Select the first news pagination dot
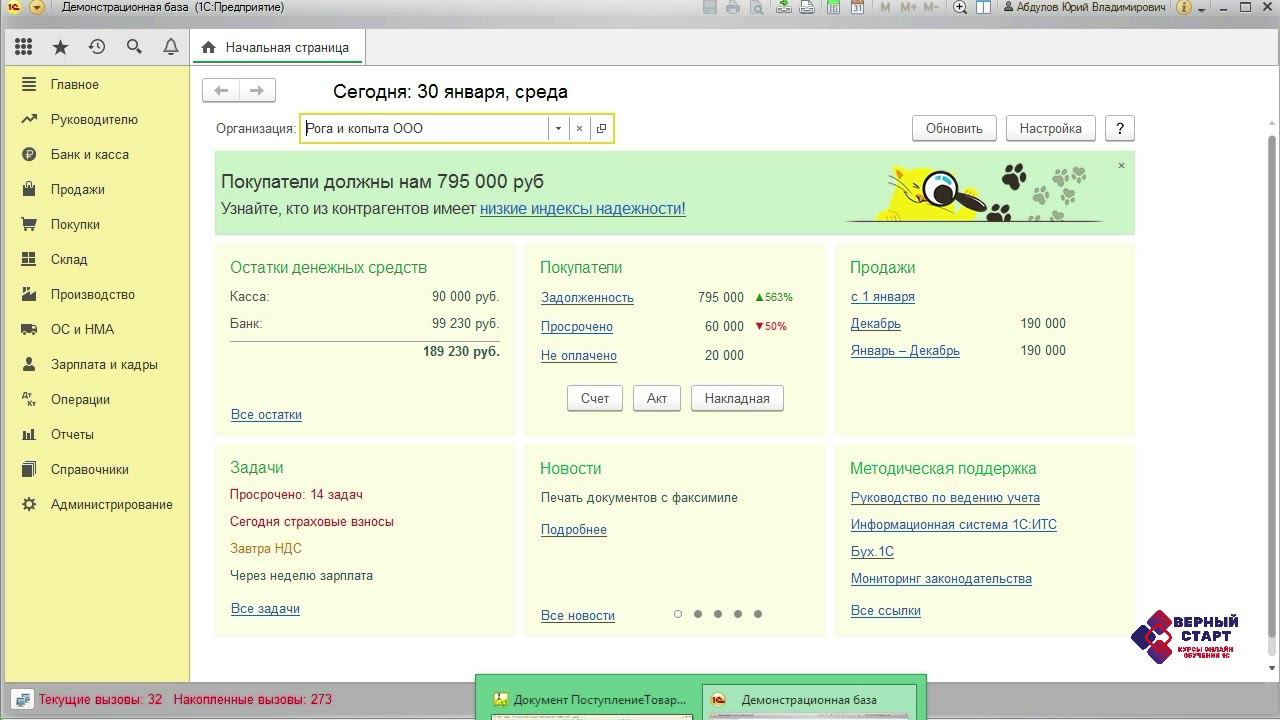The height and width of the screenshot is (720, 1280). click(x=678, y=614)
